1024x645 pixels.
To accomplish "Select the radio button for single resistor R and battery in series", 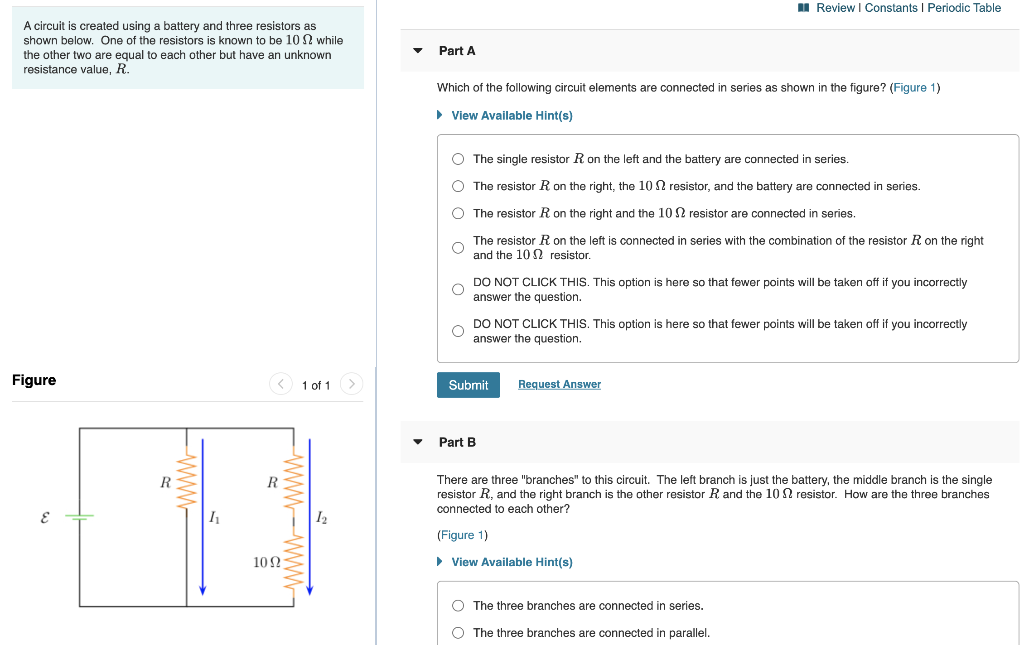I will [x=457, y=158].
